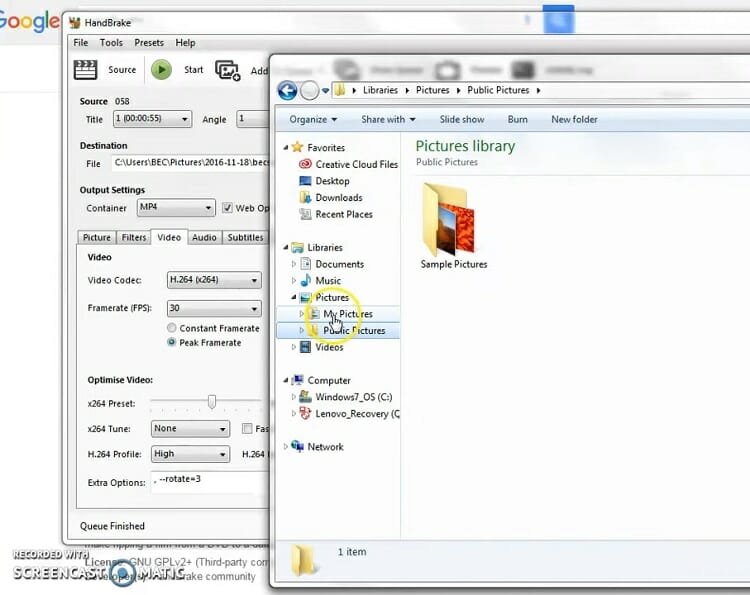The height and width of the screenshot is (595, 750).
Task: Click the Explorer Forward arrow button
Action: pyautogui.click(x=309, y=90)
